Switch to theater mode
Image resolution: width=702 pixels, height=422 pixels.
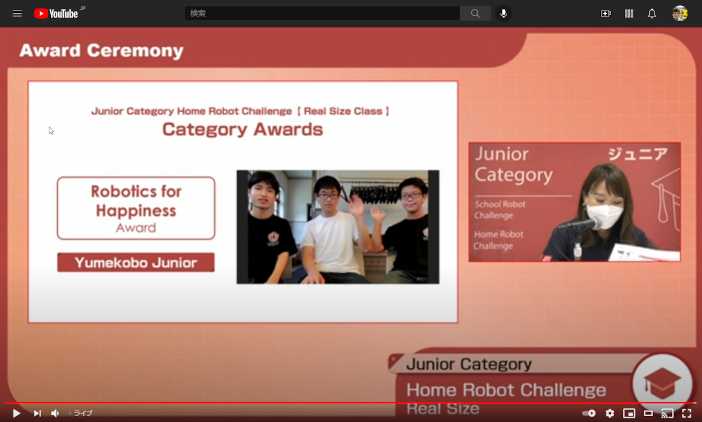pos(648,413)
